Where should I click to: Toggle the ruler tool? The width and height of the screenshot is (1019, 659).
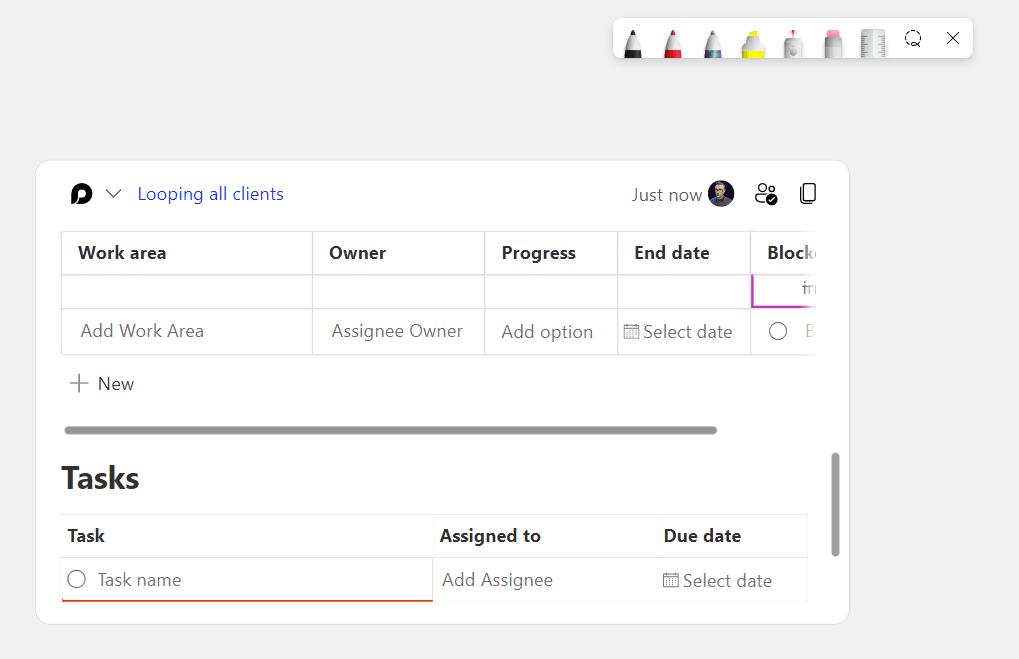(873, 43)
